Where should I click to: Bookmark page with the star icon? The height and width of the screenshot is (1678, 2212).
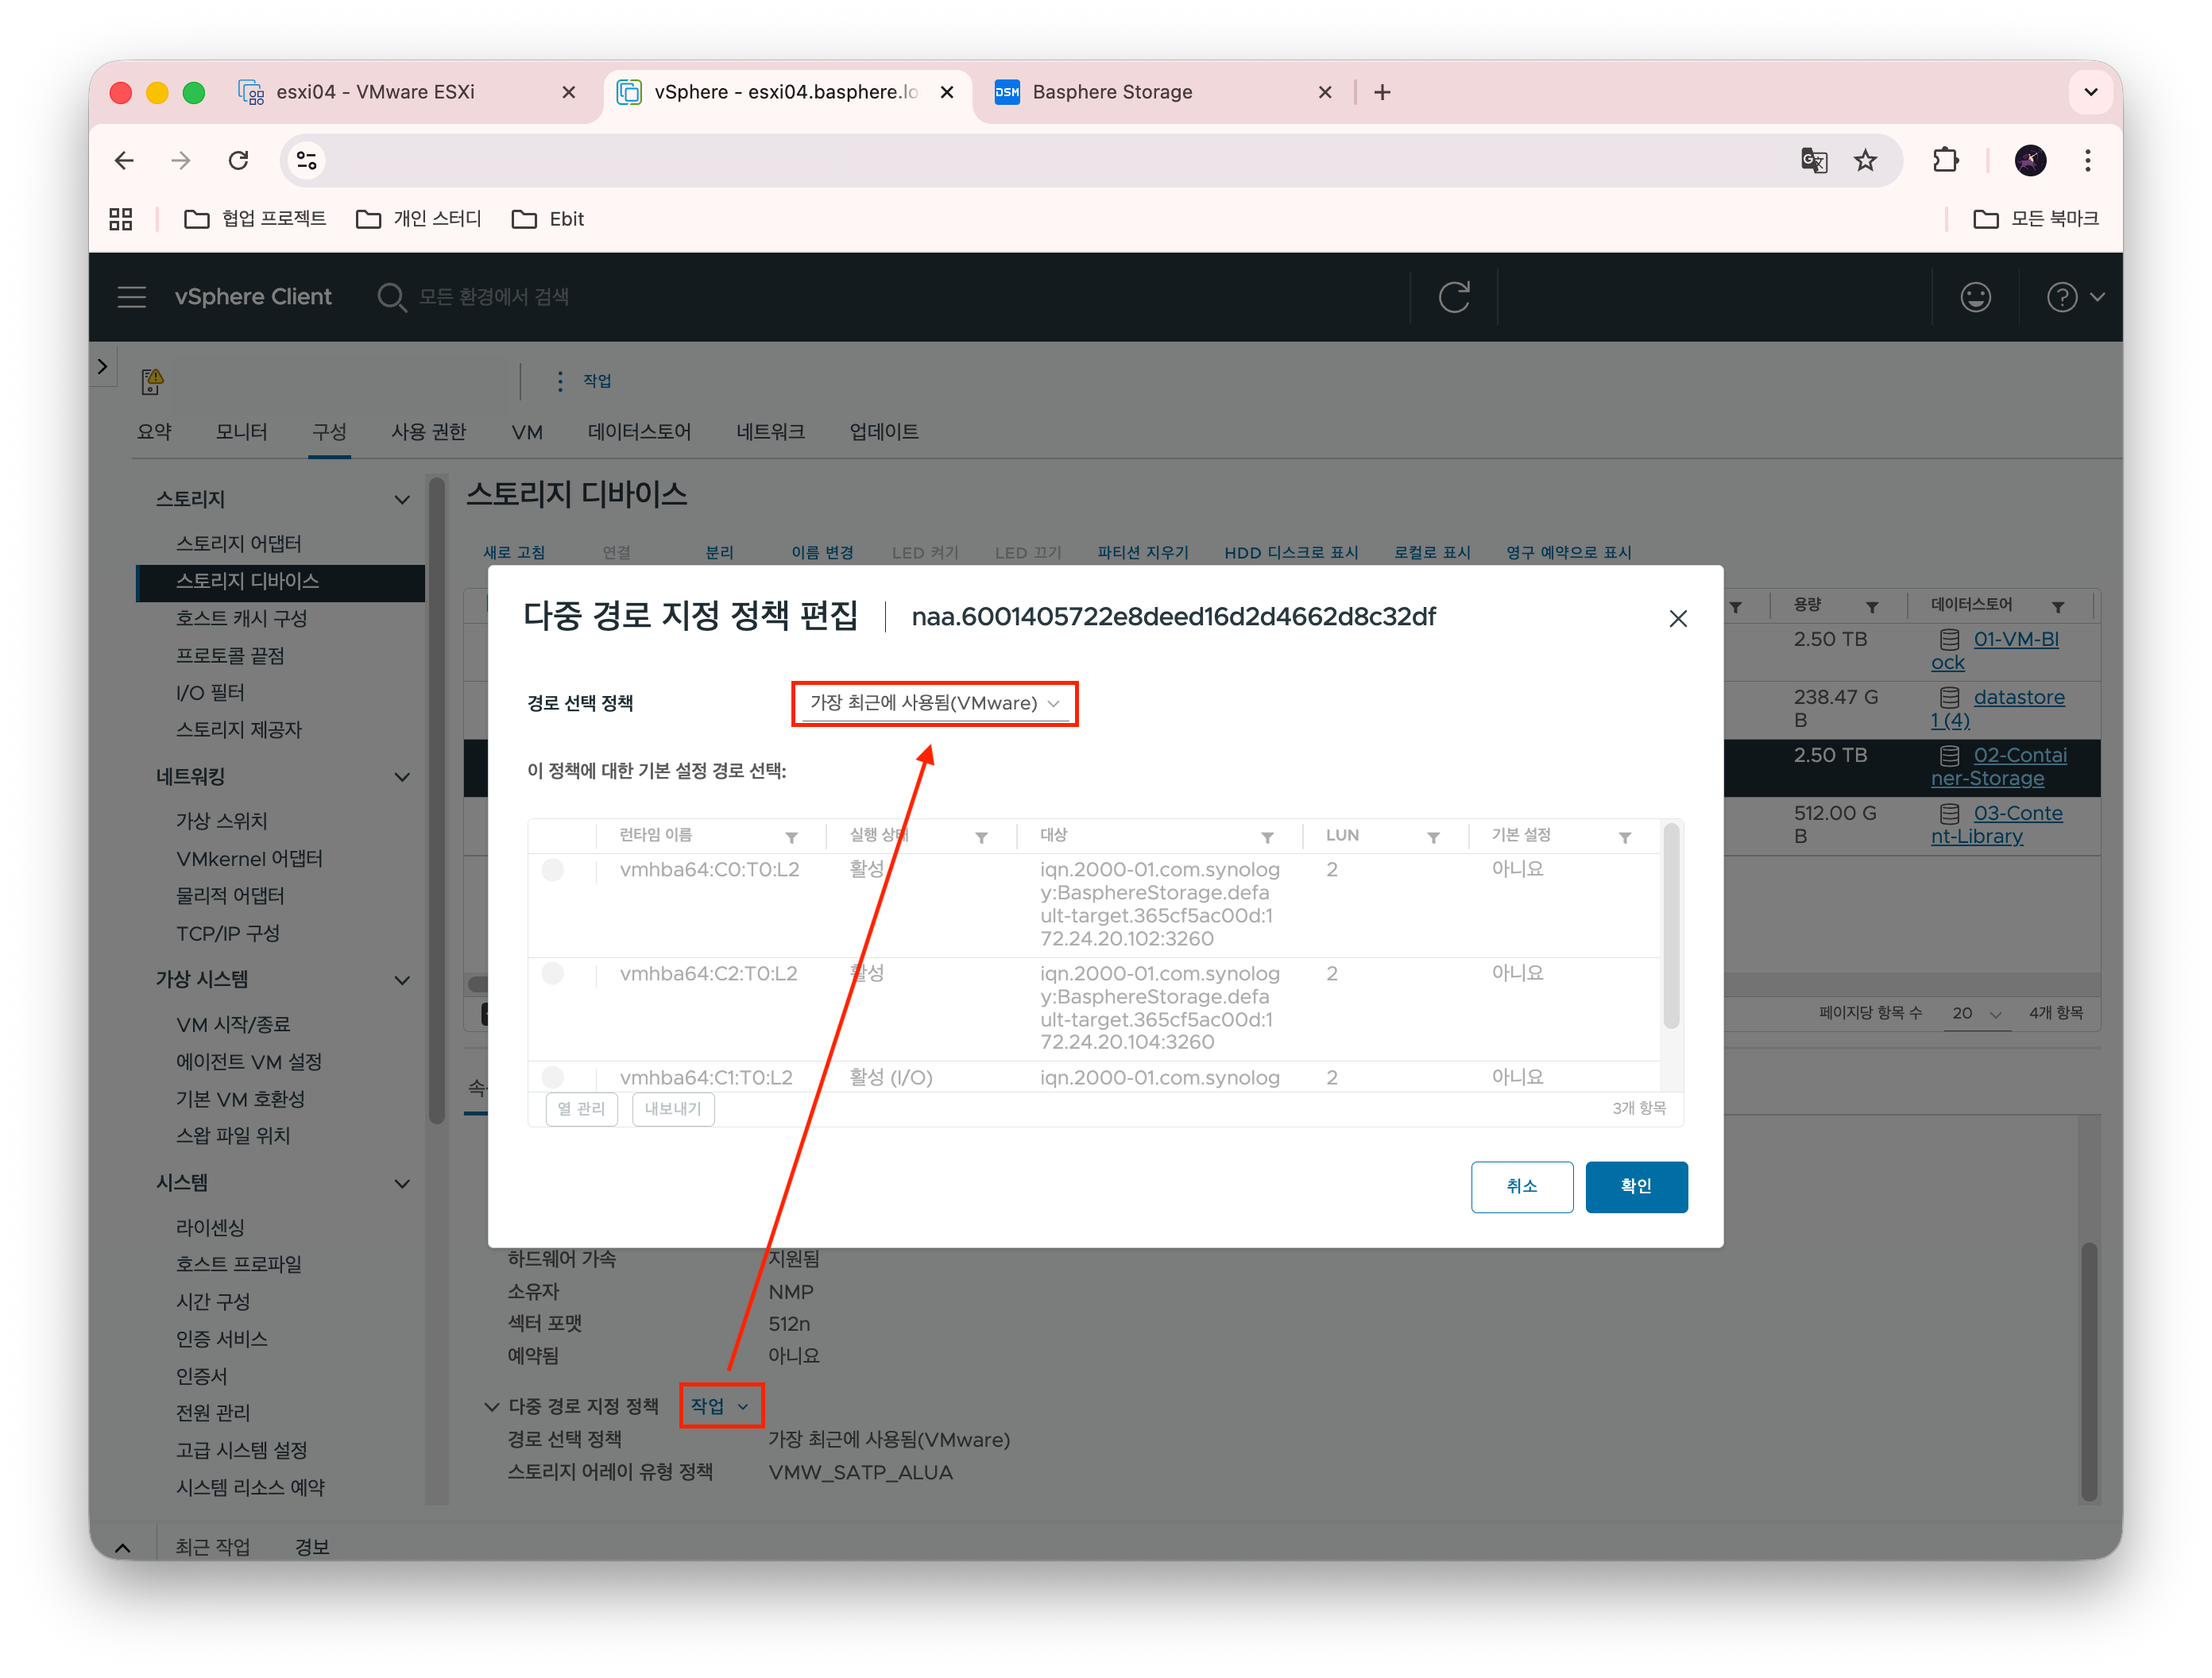[1865, 160]
